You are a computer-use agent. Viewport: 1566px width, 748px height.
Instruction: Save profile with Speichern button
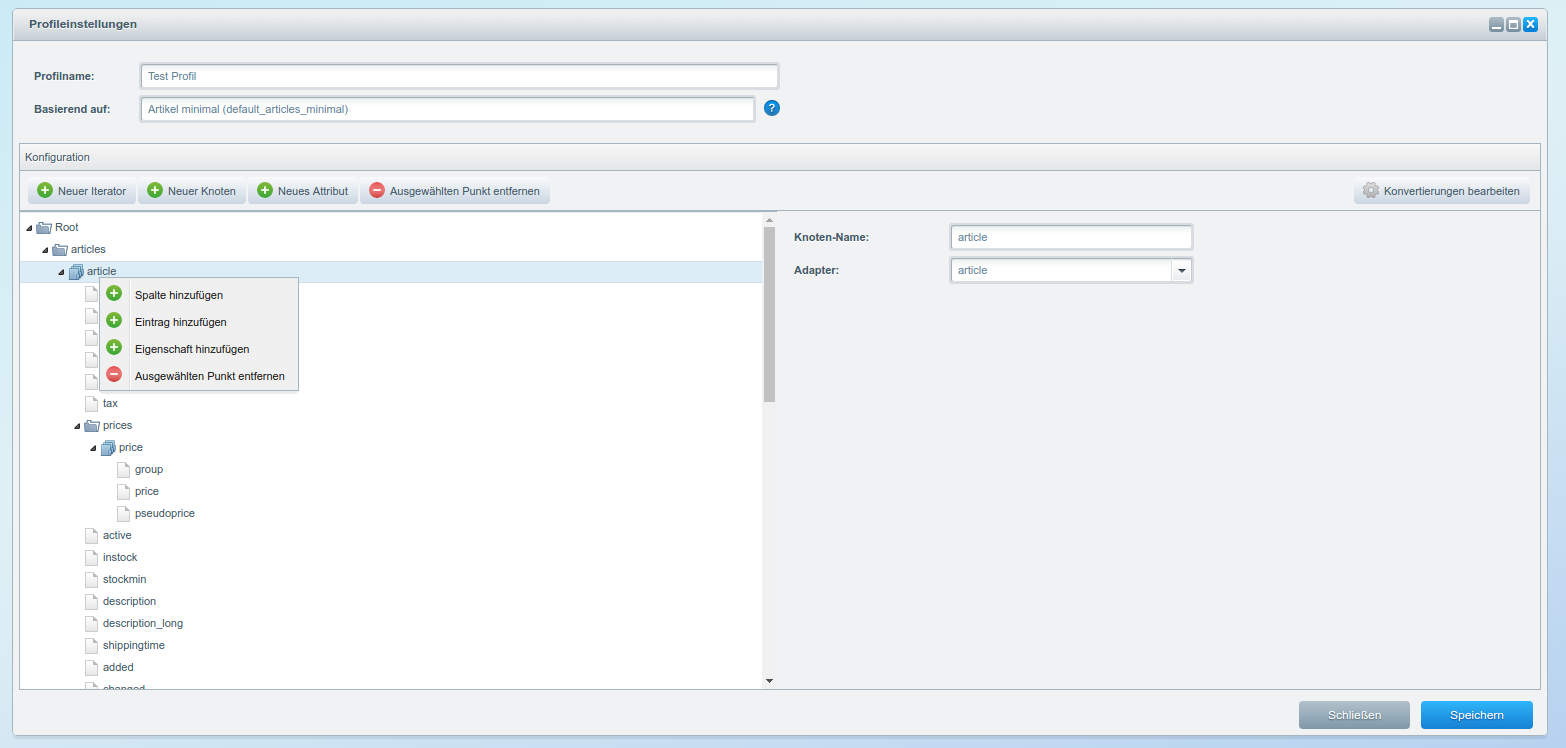tap(1477, 715)
